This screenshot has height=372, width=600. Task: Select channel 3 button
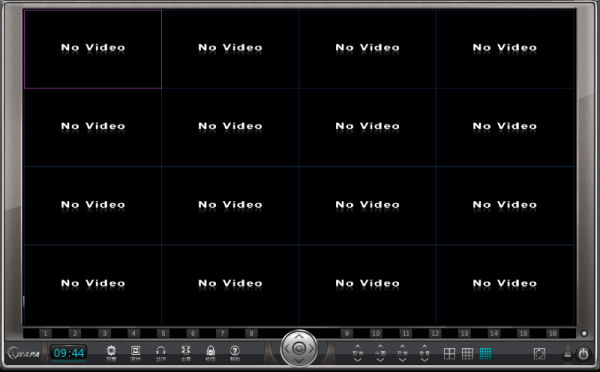click(104, 333)
